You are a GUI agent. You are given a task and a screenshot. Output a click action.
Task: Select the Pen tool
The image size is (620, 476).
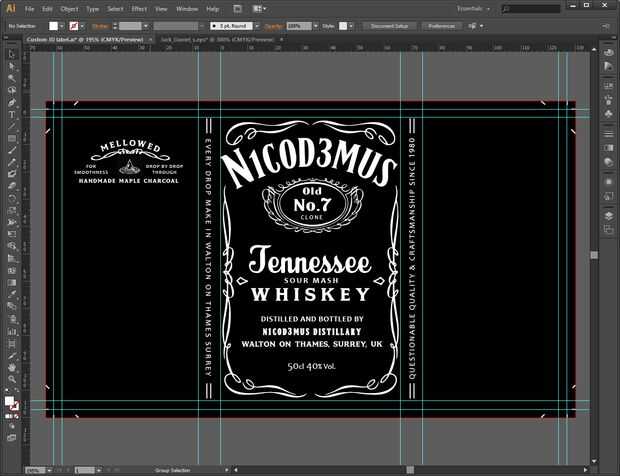click(x=12, y=102)
